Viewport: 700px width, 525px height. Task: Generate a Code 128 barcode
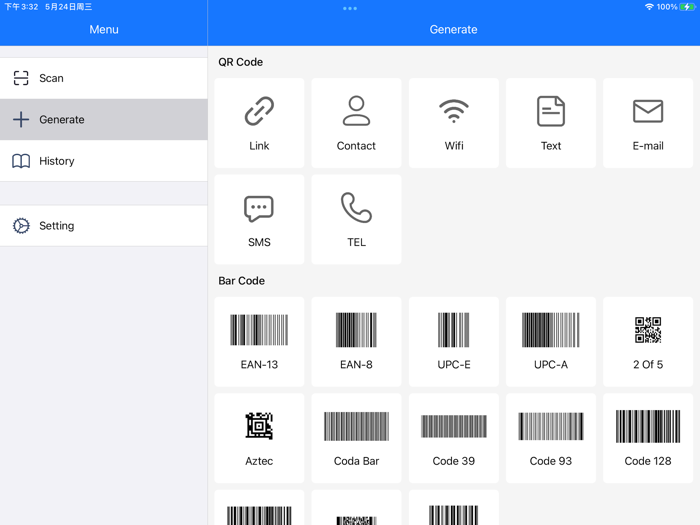pyautogui.click(x=648, y=438)
